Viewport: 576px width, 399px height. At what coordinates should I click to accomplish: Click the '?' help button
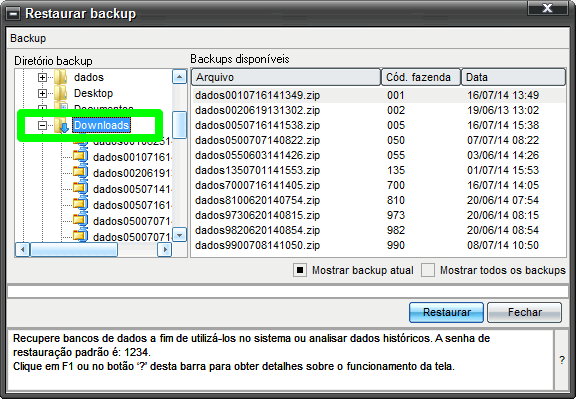(562, 360)
